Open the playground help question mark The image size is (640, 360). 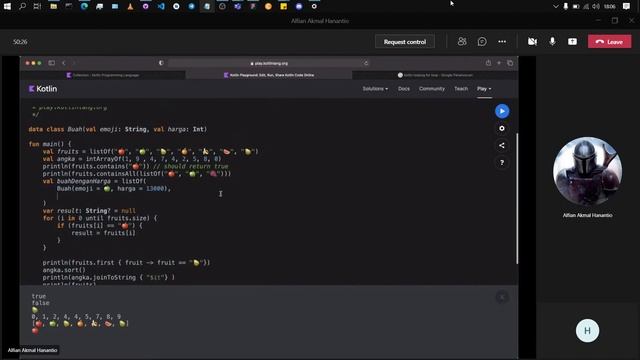(x=502, y=162)
